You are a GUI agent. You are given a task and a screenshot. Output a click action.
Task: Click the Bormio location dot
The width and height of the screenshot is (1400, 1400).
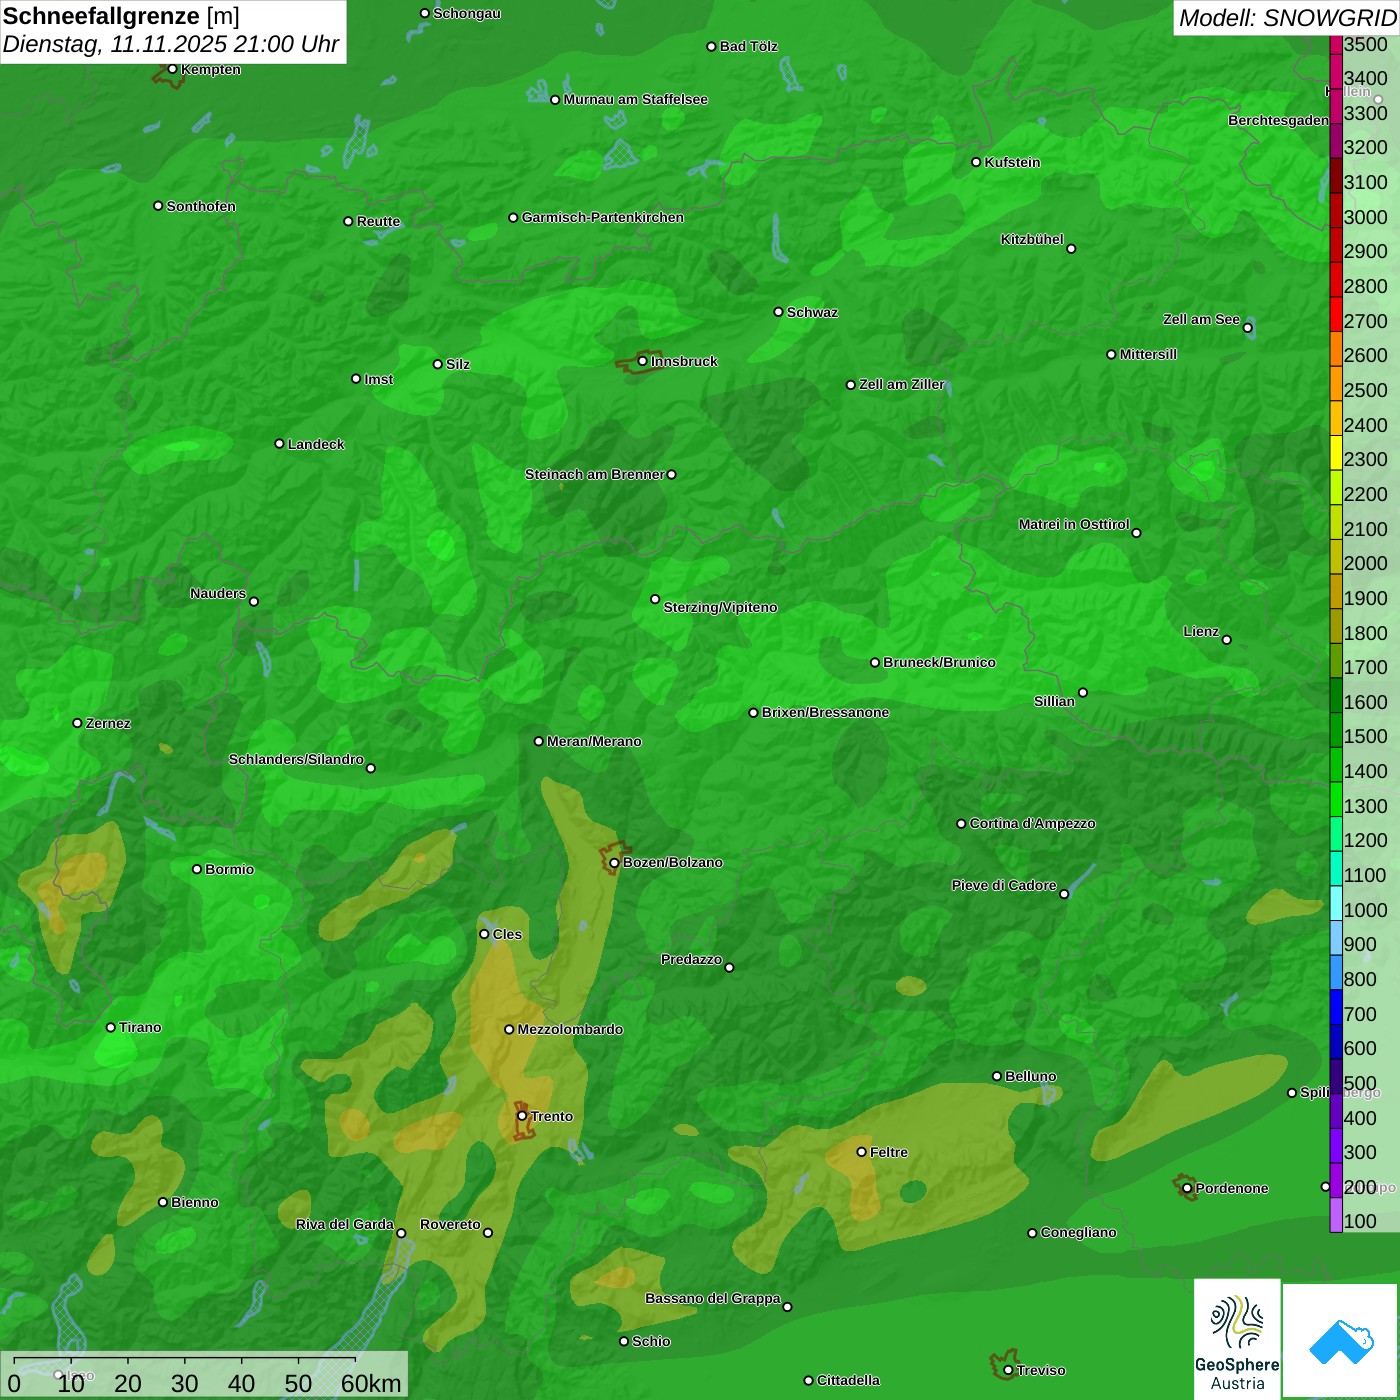197,869
